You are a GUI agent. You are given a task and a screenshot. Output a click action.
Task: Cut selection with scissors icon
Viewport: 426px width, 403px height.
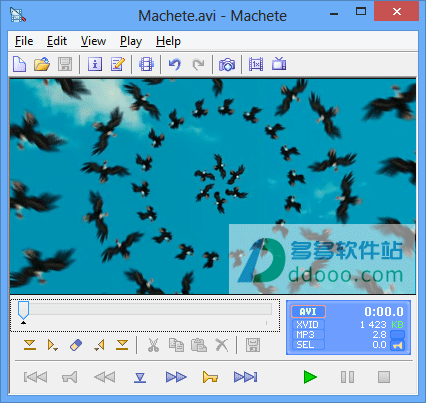[153, 345]
